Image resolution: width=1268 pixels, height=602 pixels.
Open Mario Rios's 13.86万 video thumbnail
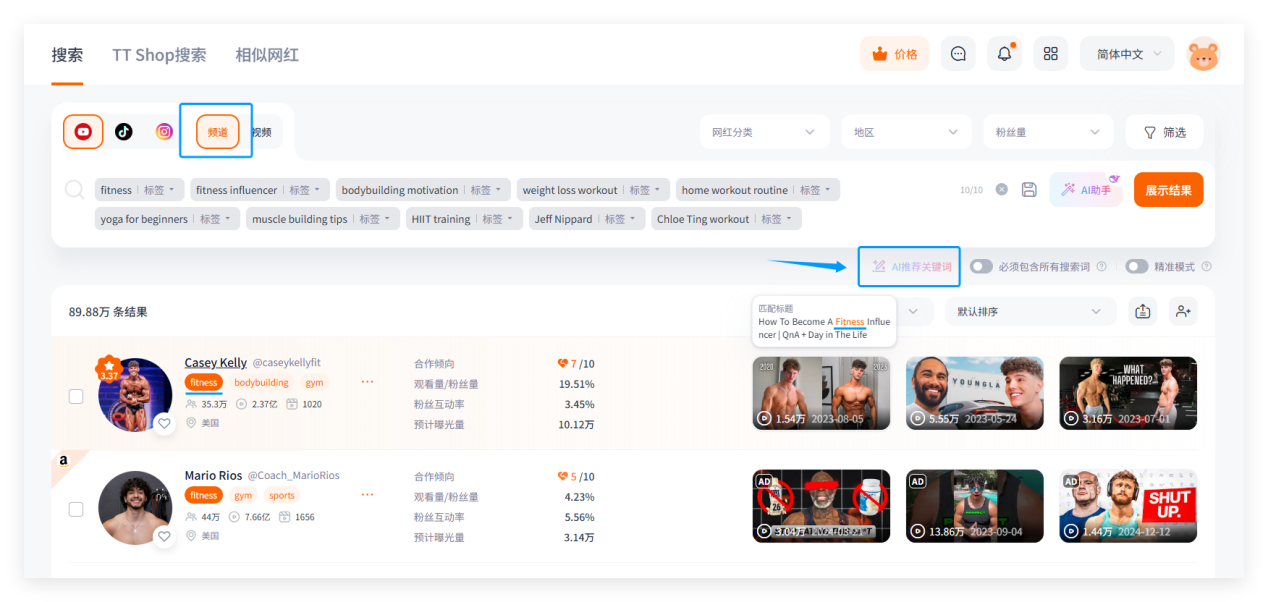pos(974,506)
